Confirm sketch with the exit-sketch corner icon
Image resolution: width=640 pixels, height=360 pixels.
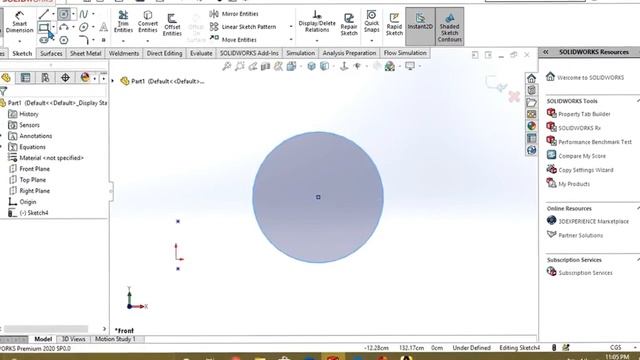click(496, 83)
